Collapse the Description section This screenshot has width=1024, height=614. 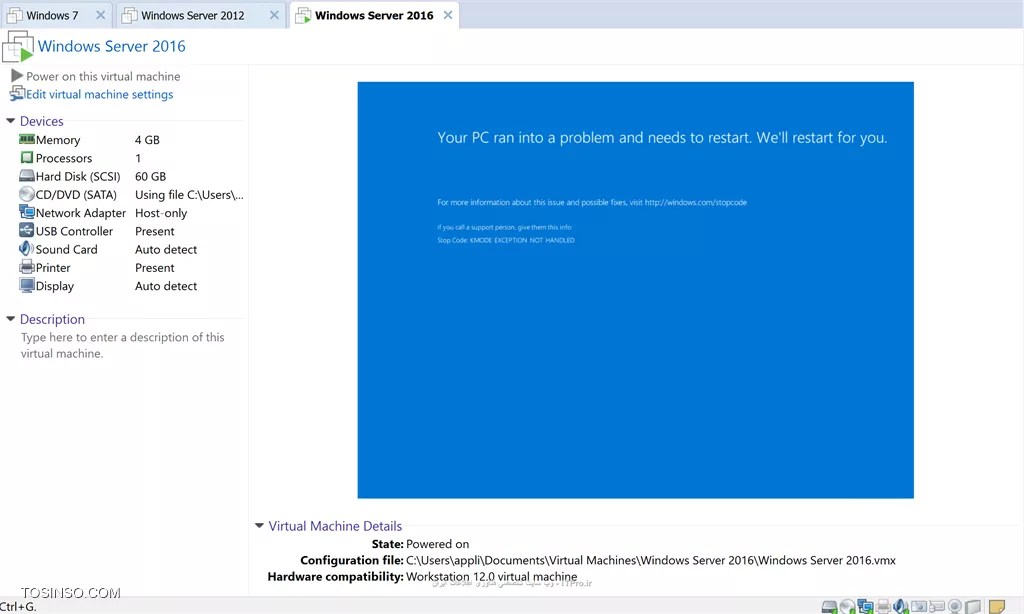(x=10, y=319)
